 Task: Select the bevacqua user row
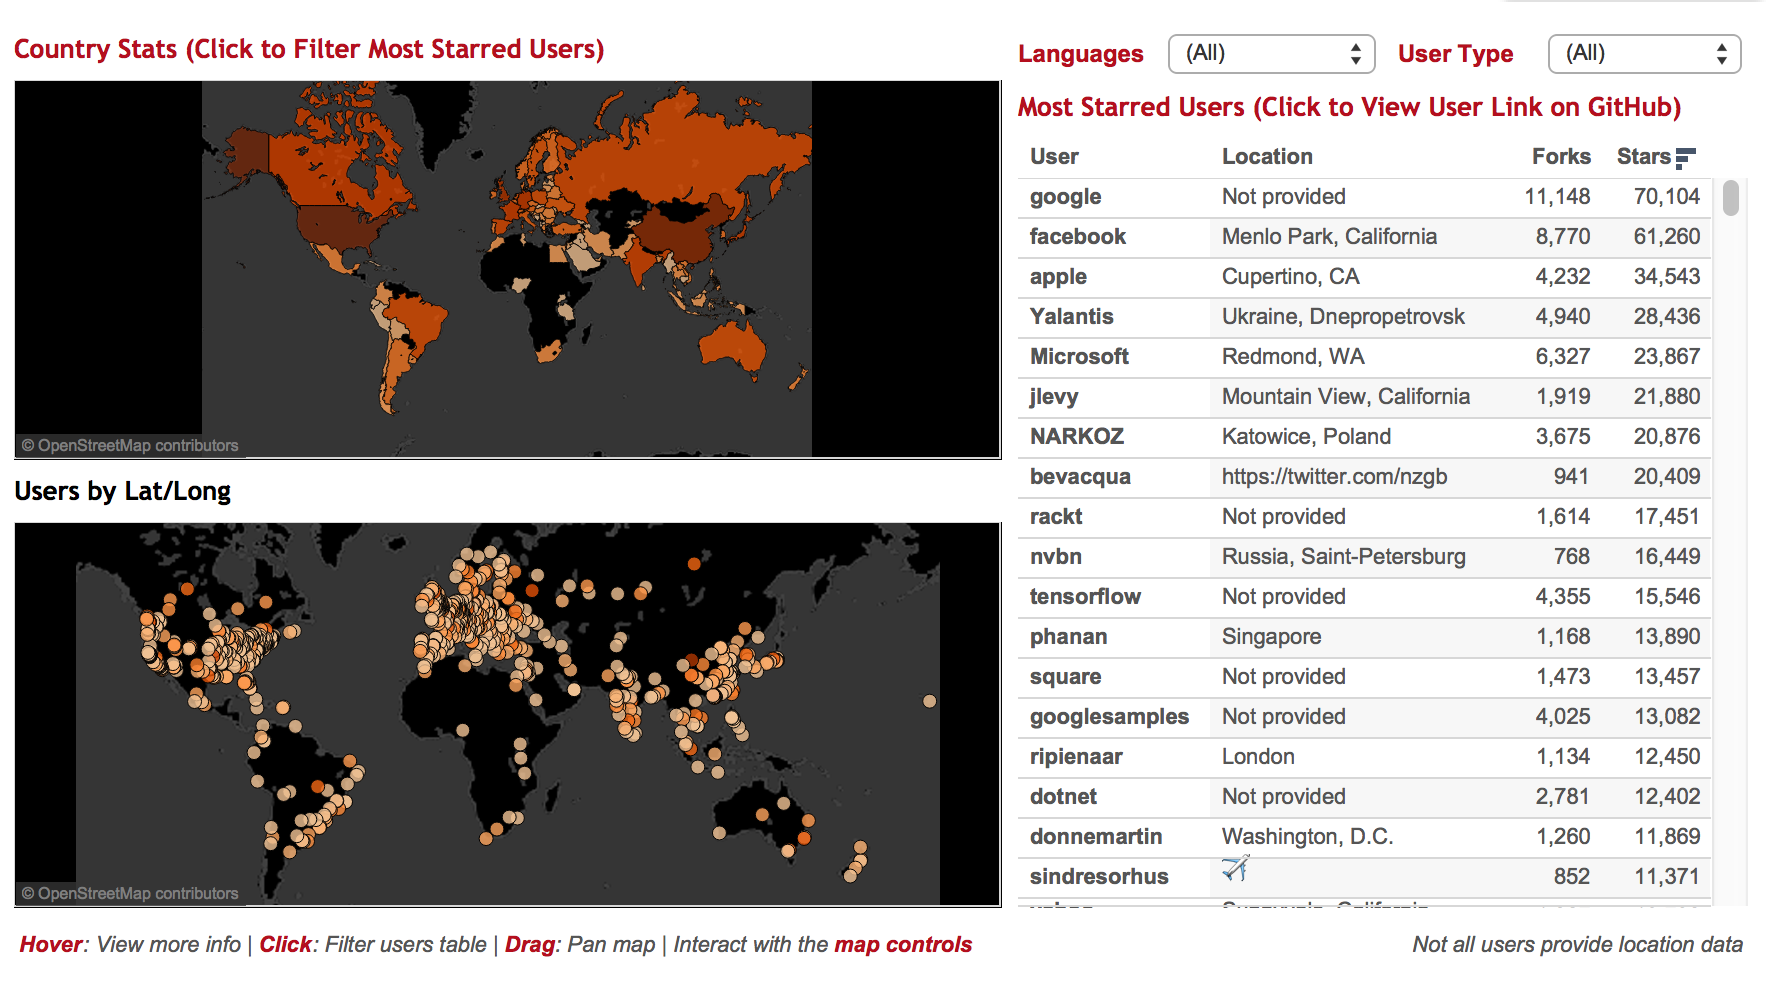click(1365, 477)
